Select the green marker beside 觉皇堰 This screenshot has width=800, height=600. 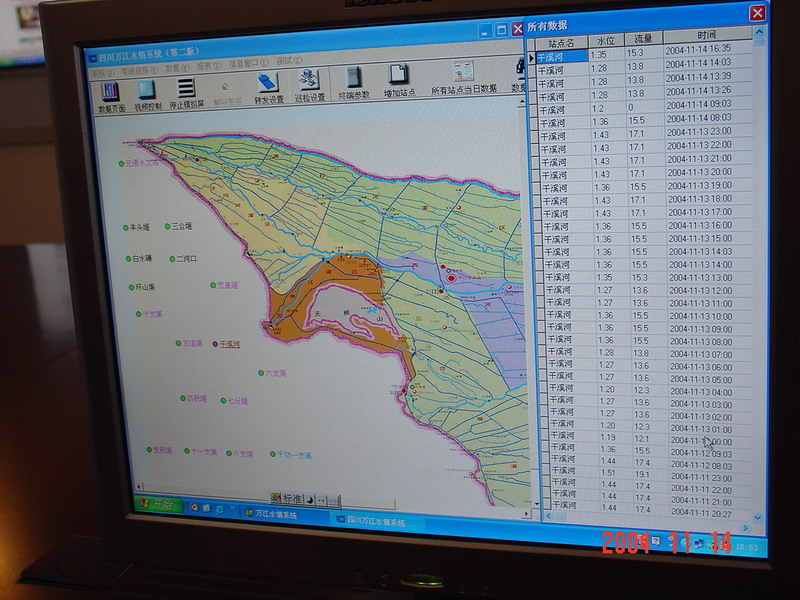213,285
